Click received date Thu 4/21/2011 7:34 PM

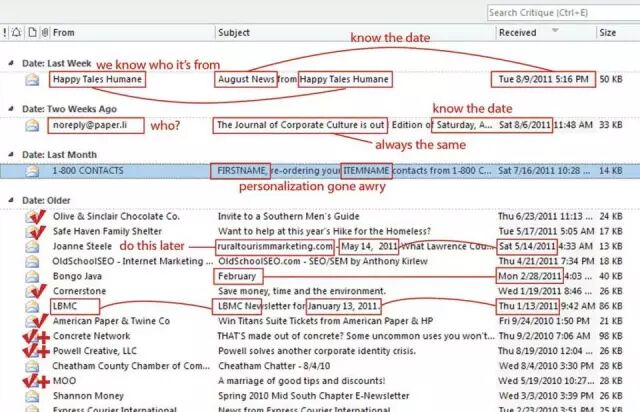pyautogui.click(x=546, y=261)
